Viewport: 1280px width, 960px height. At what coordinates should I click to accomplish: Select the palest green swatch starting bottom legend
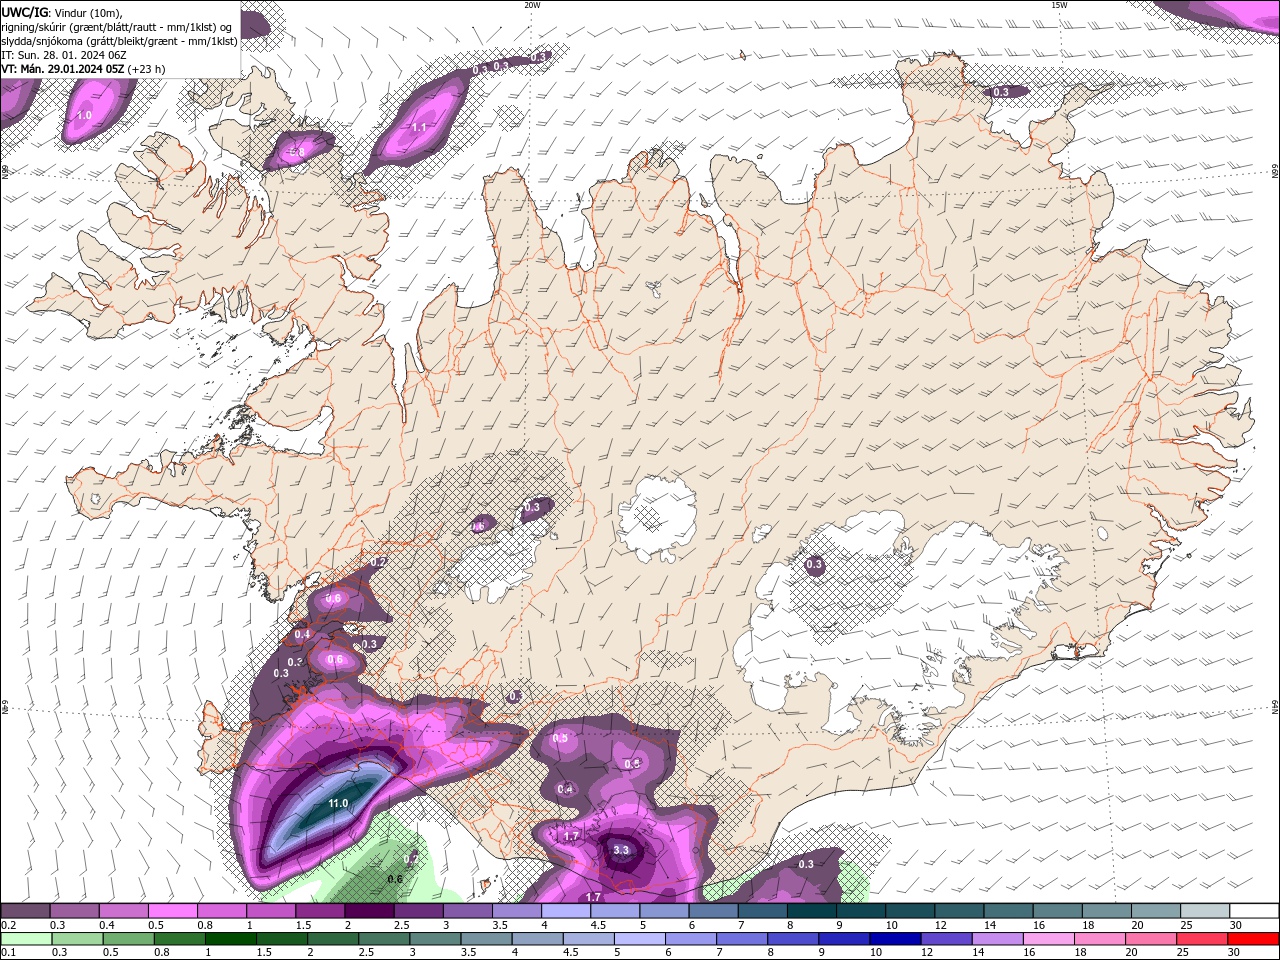click(25, 939)
